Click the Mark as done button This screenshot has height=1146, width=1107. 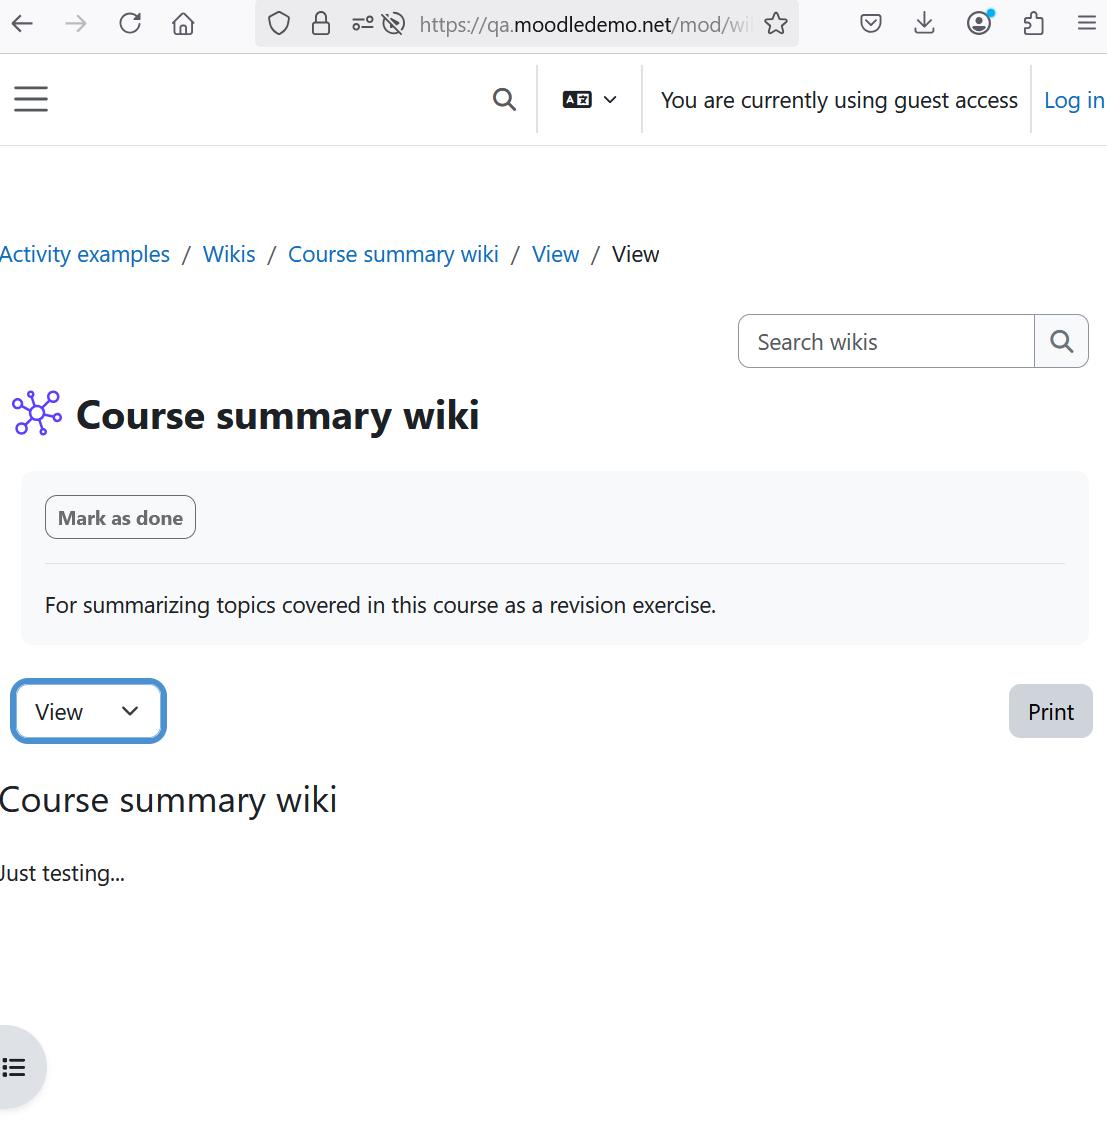(x=121, y=517)
